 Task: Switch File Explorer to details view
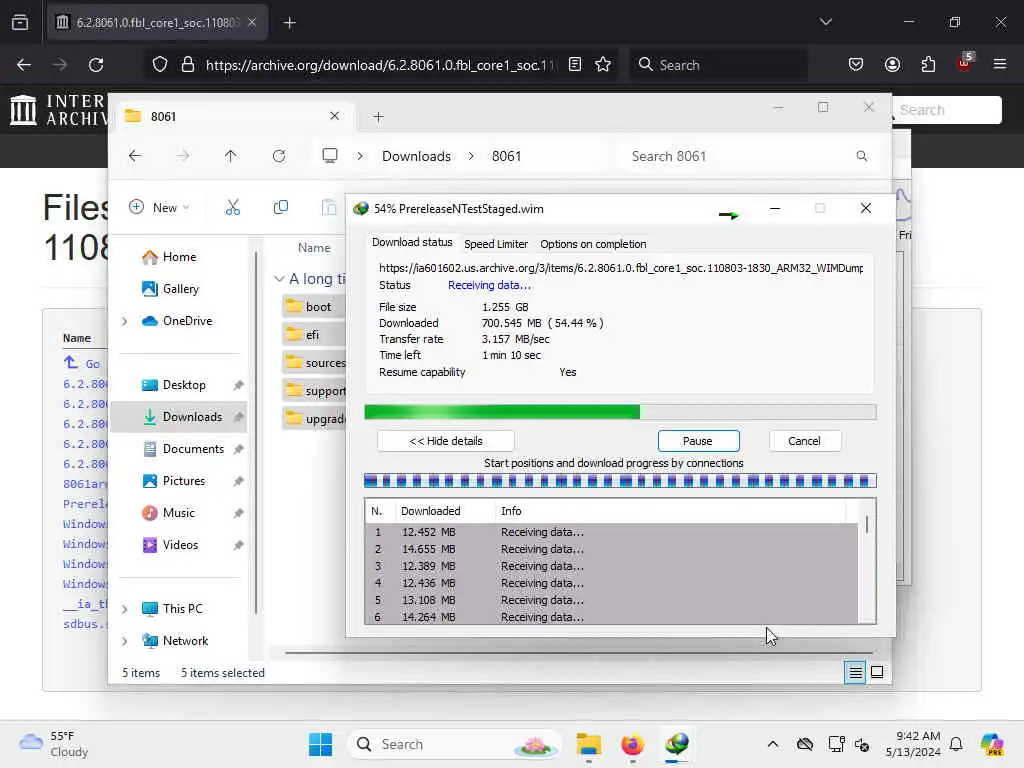pyautogui.click(x=855, y=672)
